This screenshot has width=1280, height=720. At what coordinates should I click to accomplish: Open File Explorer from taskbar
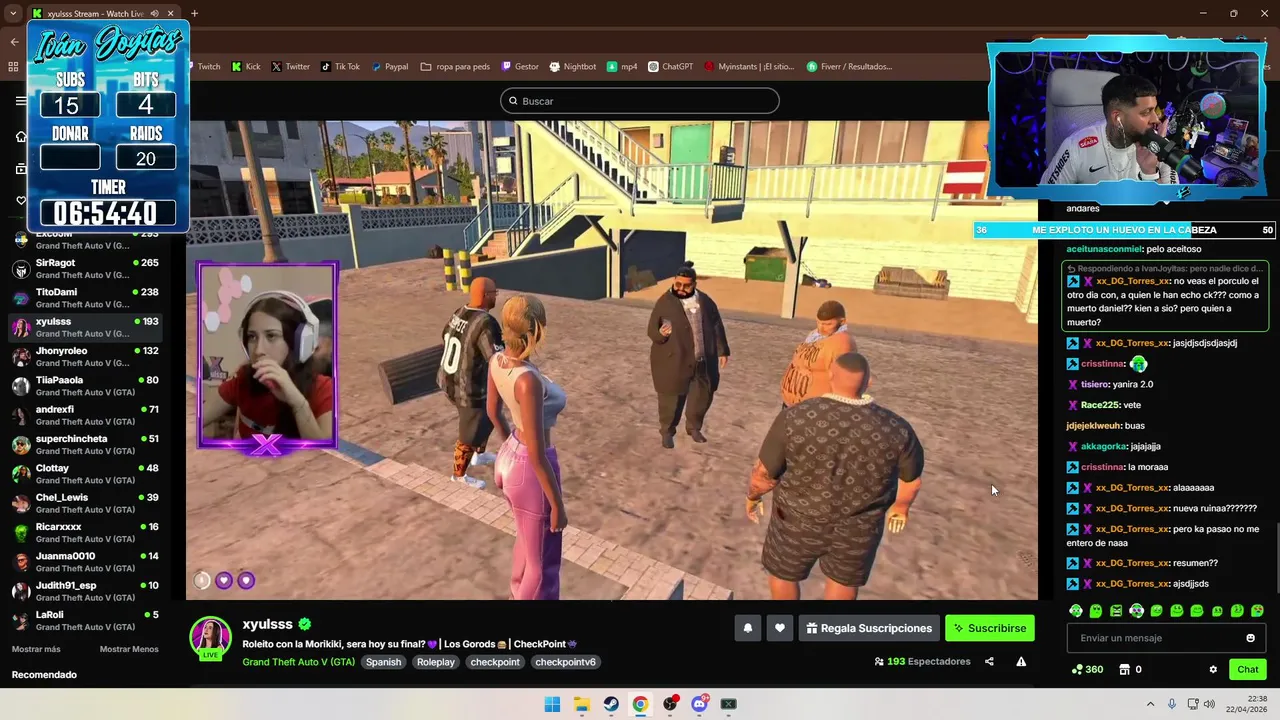581,704
